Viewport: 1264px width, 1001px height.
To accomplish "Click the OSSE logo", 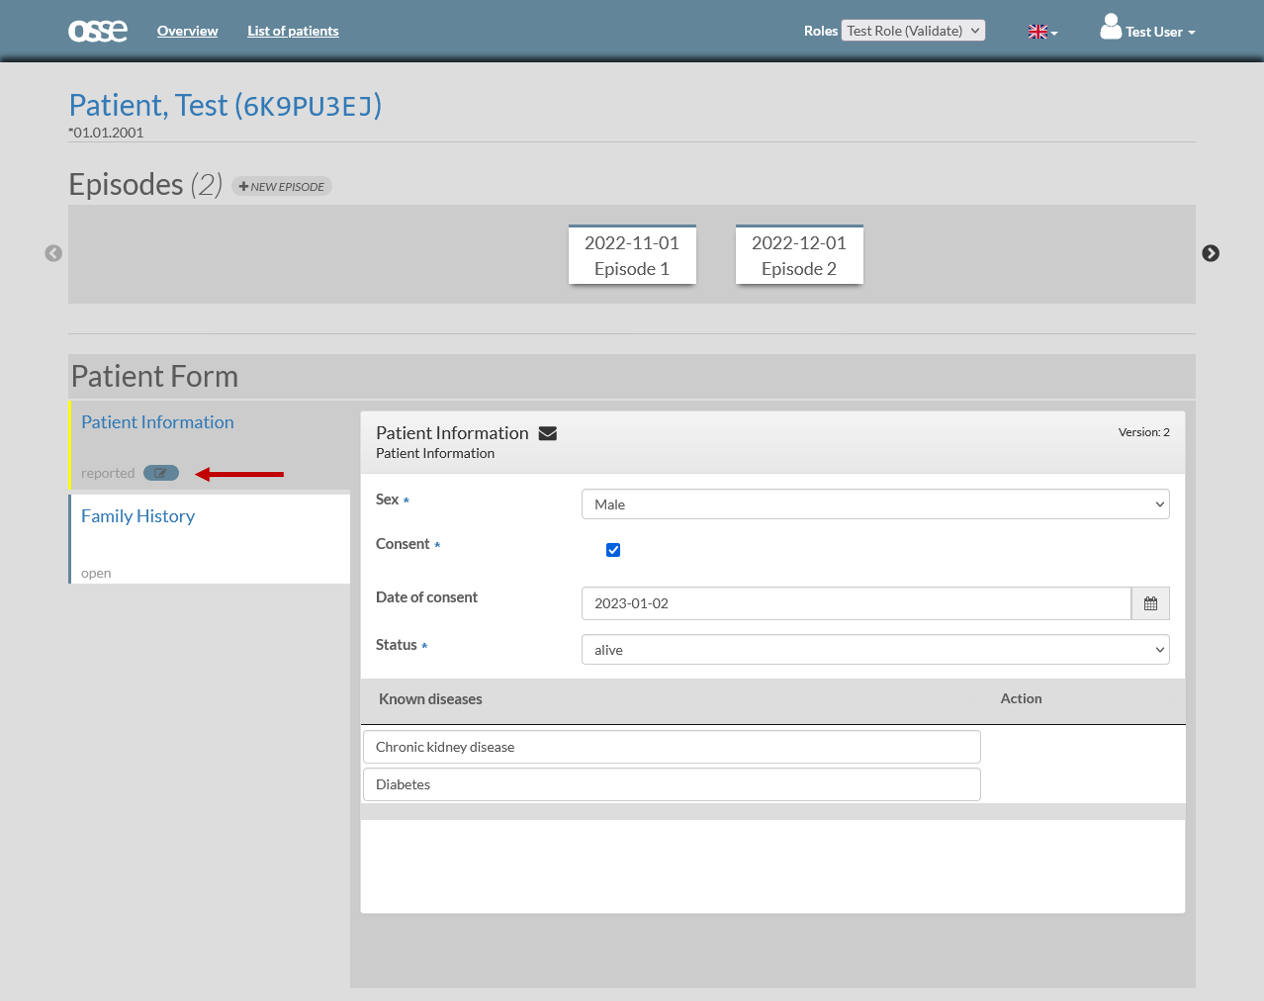I will coord(97,31).
